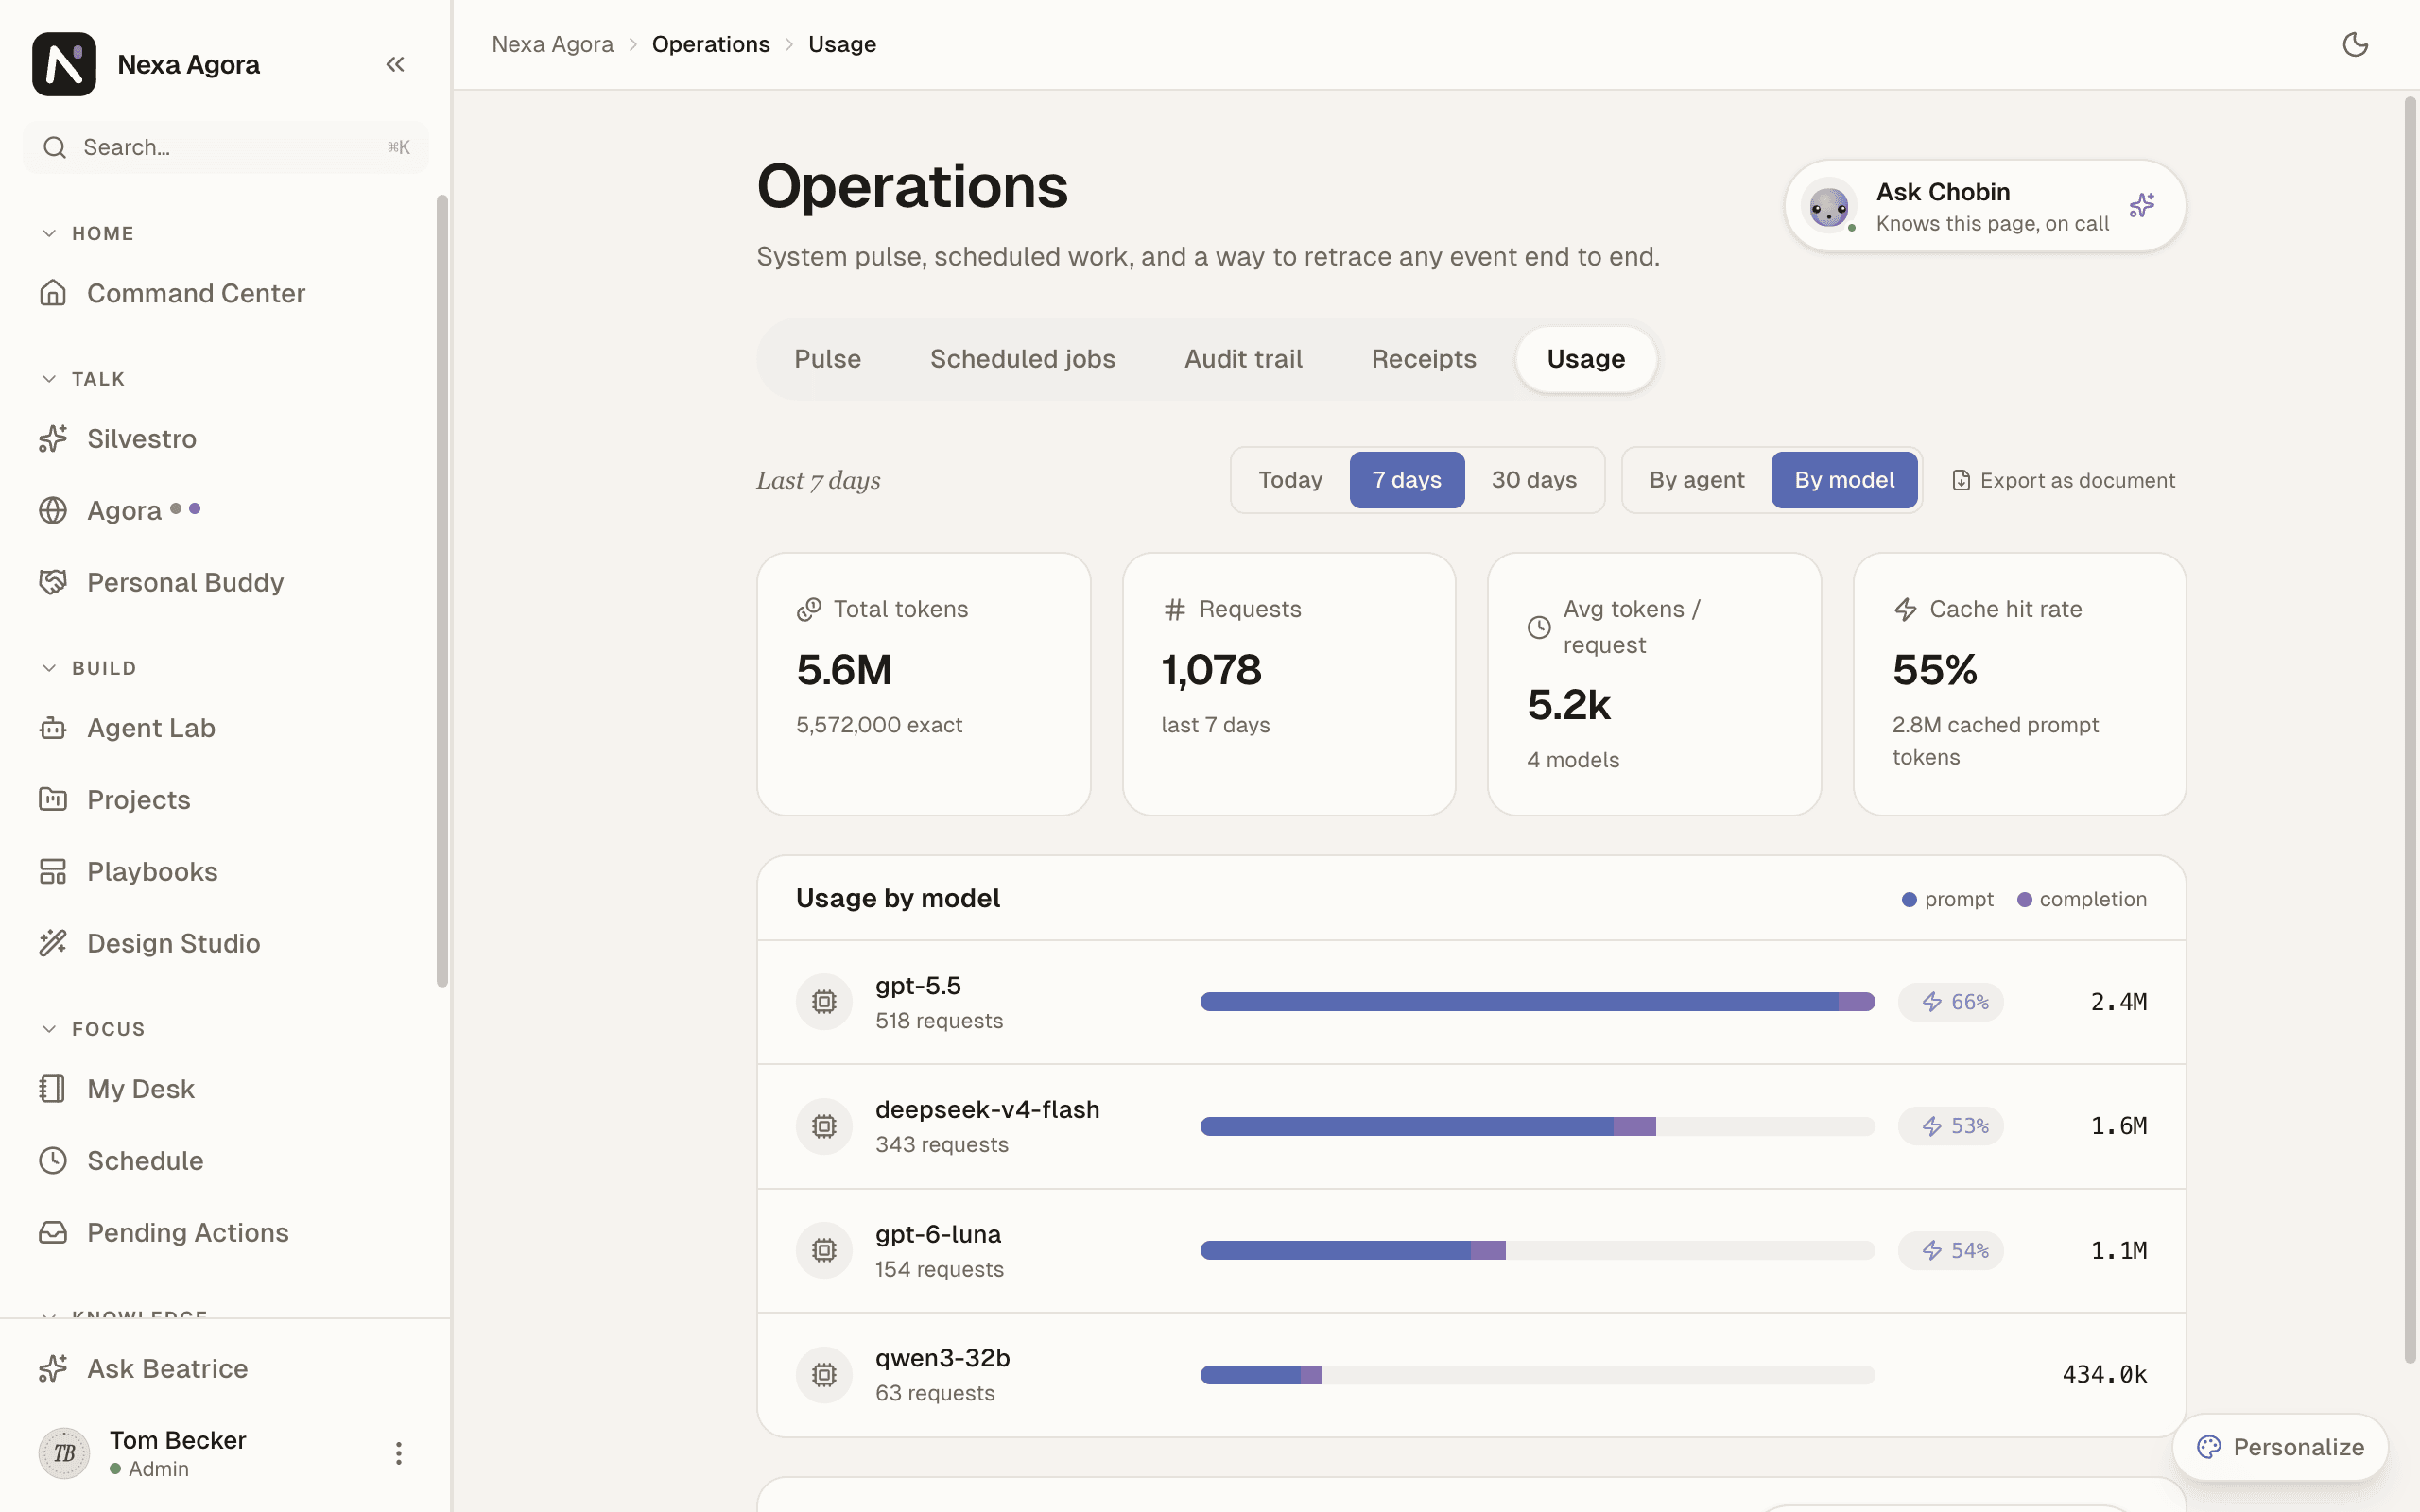Image resolution: width=2420 pixels, height=1512 pixels.
Task: Open the Audit trail tab
Action: [1243, 359]
